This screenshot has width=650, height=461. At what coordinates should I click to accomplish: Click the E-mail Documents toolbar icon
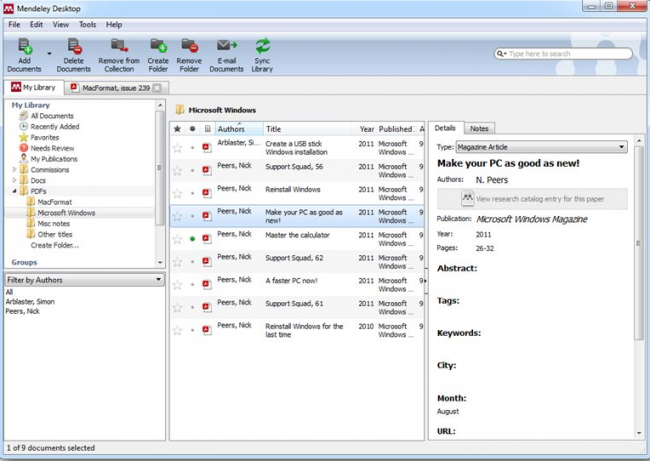click(x=226, y=55)
